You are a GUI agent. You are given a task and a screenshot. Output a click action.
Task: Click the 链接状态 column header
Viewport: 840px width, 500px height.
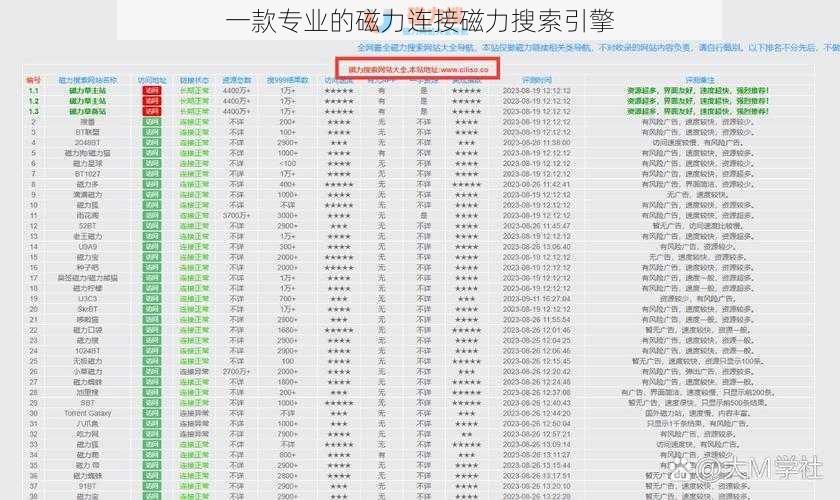click(x=194, y=80)
